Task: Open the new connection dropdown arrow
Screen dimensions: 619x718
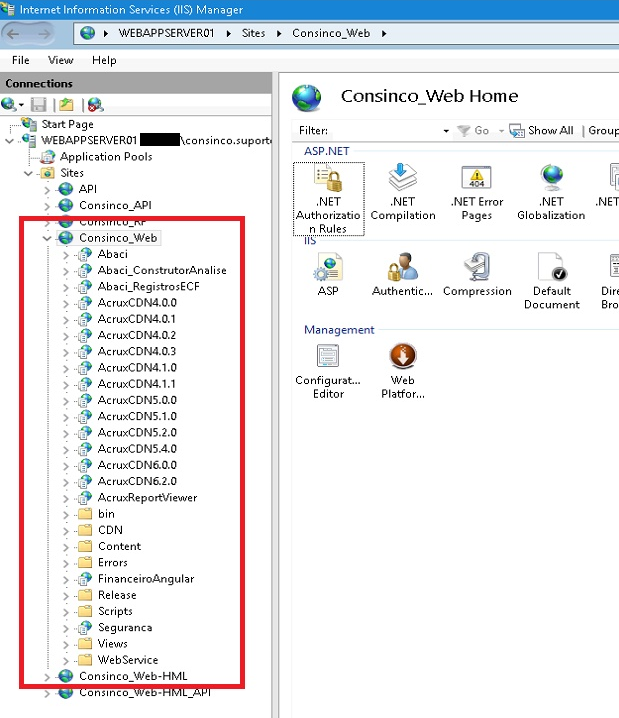Action: coord(21,105)
